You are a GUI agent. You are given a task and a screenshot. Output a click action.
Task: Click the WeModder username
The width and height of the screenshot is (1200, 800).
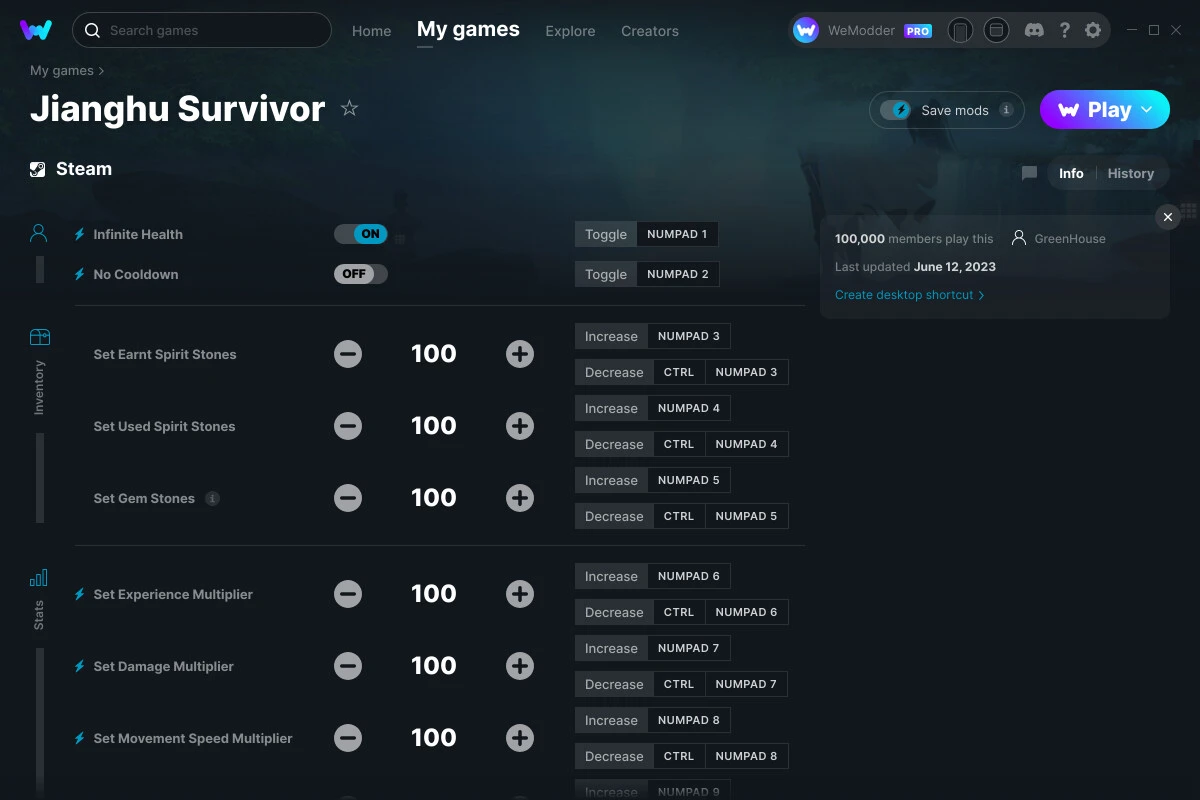[x=862, y=31]
